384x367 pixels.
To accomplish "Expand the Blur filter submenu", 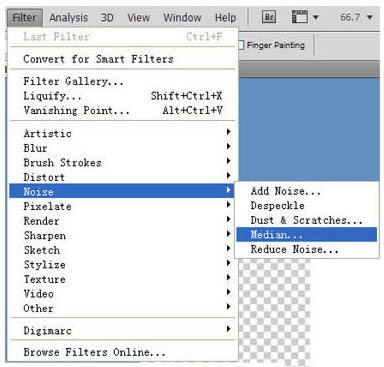I will pos(123,148).
